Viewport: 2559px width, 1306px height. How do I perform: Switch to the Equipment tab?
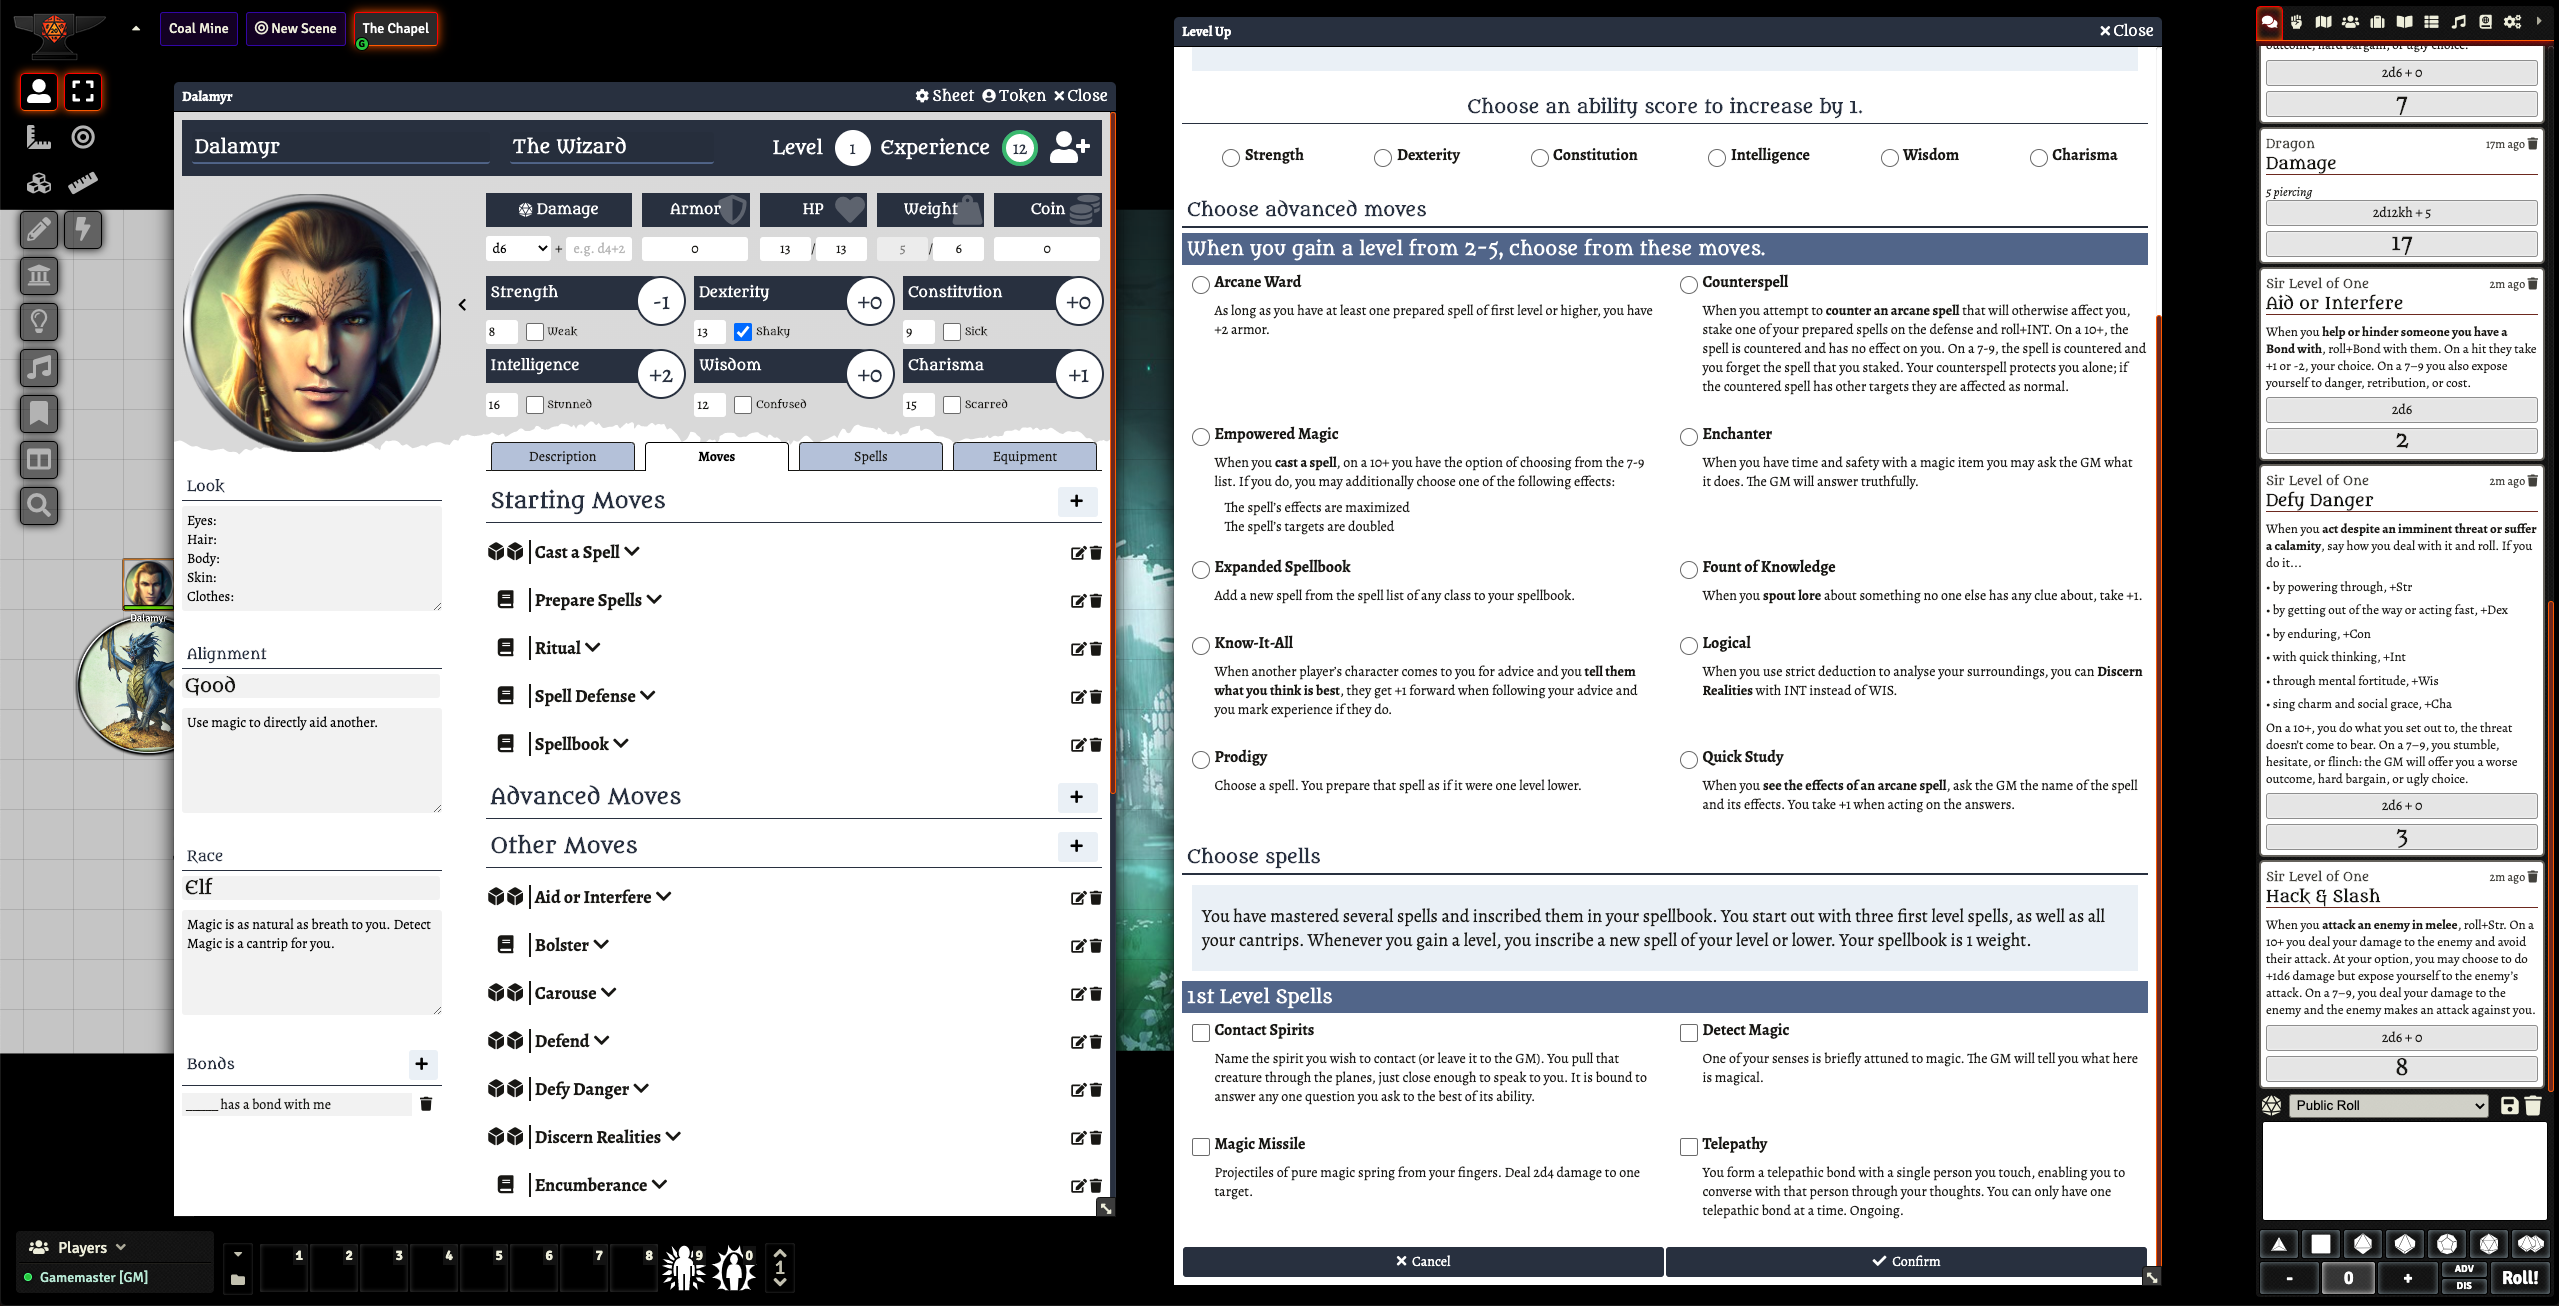point(1024,456)
